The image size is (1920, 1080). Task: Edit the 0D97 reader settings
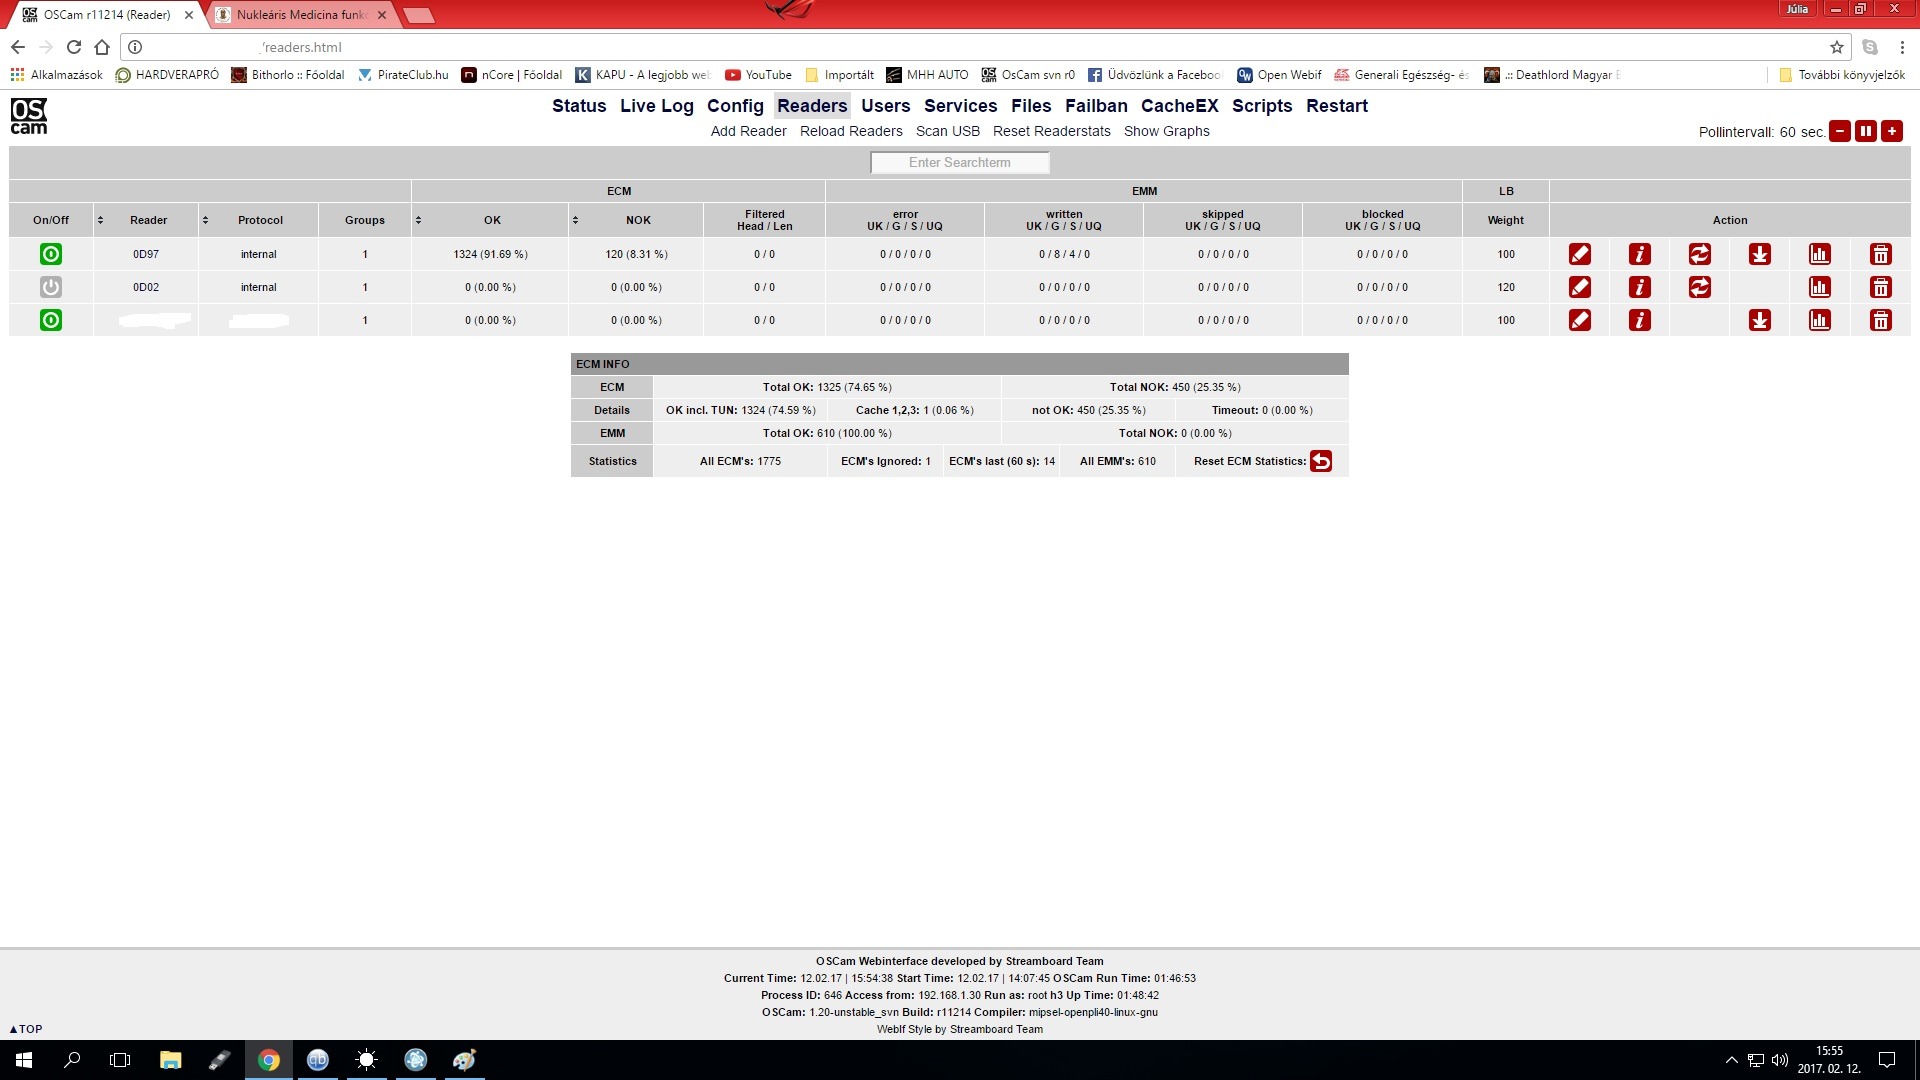click(x=1580, y=254)
